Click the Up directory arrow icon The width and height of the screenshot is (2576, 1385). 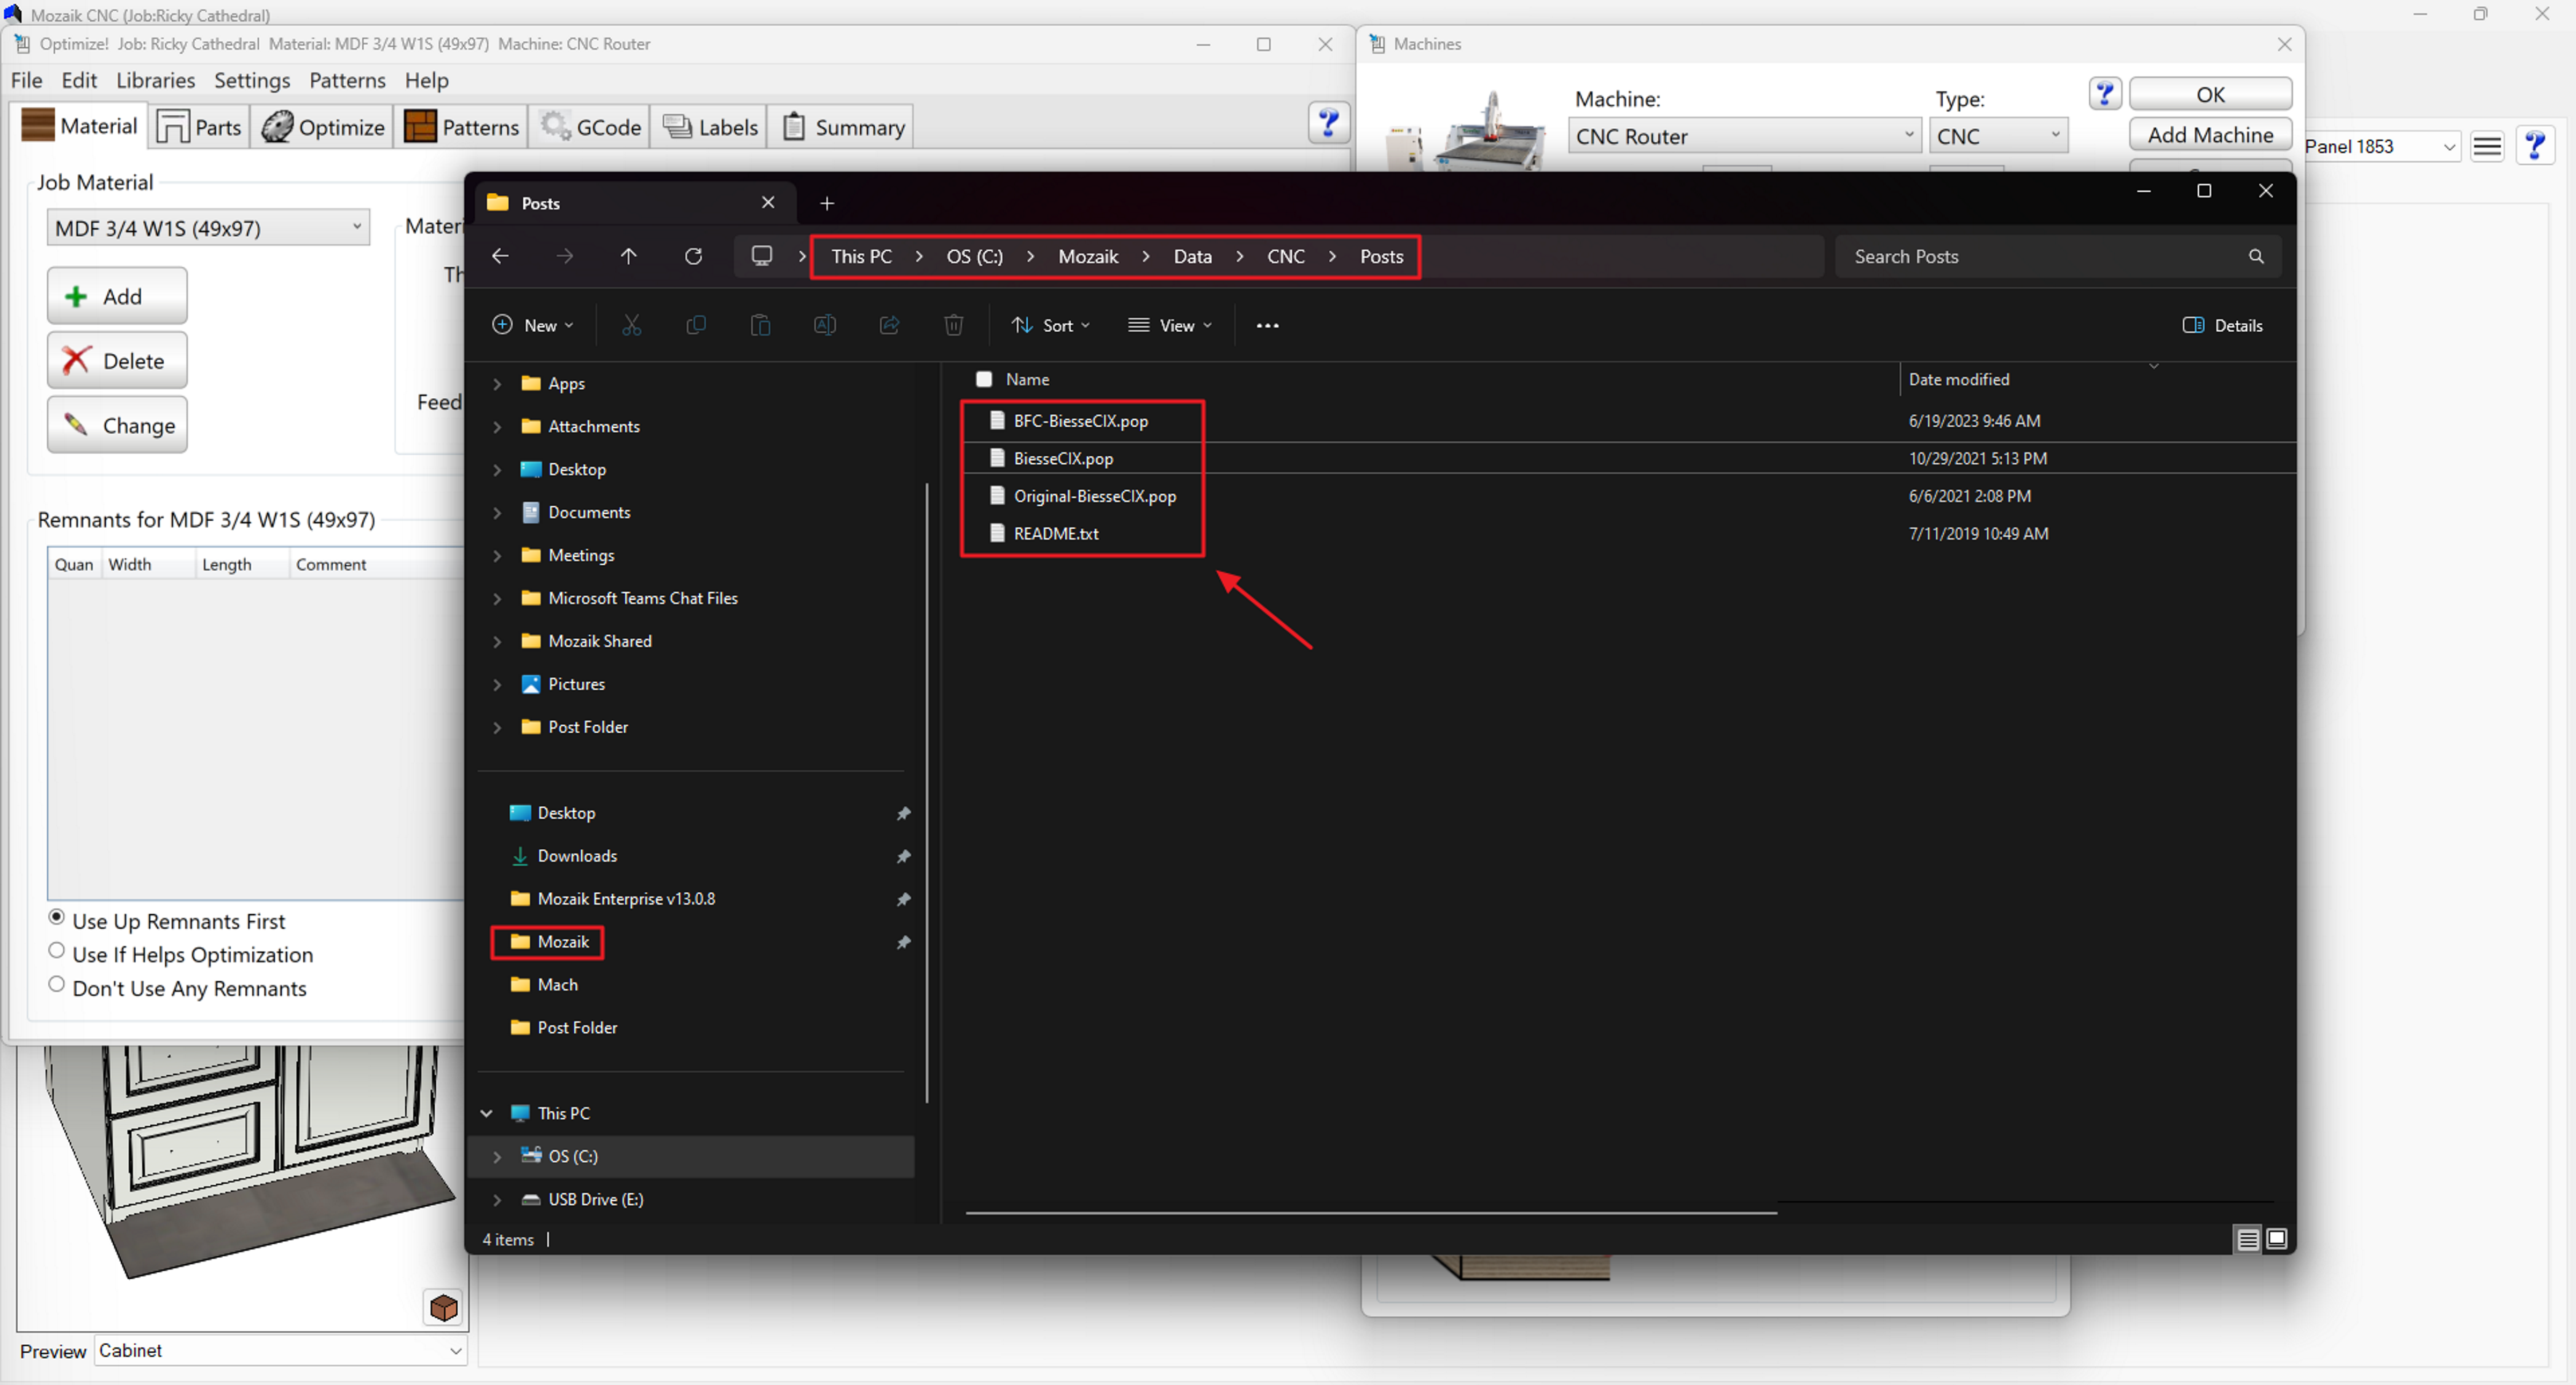coord(628,256)
